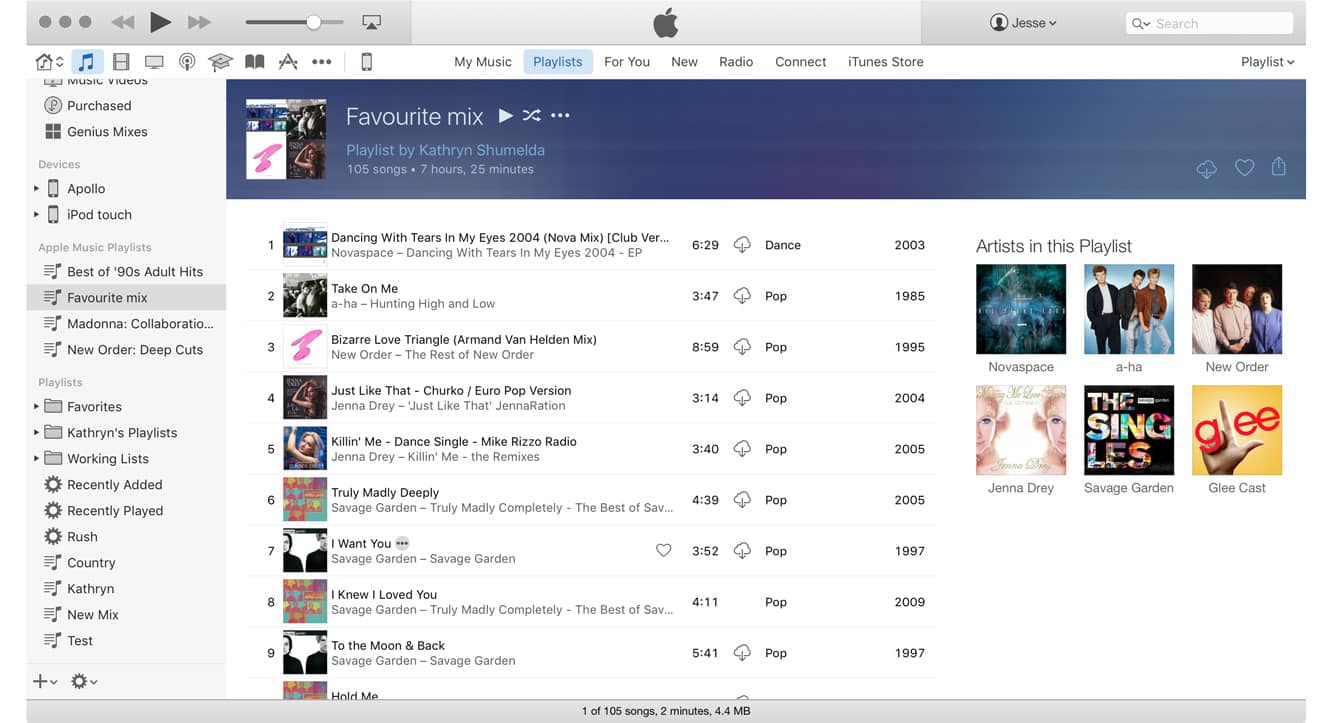Viewport: 1332px width, 723px height.
Task: Skip to previous track with rewind button
Action: pos(122,22)
